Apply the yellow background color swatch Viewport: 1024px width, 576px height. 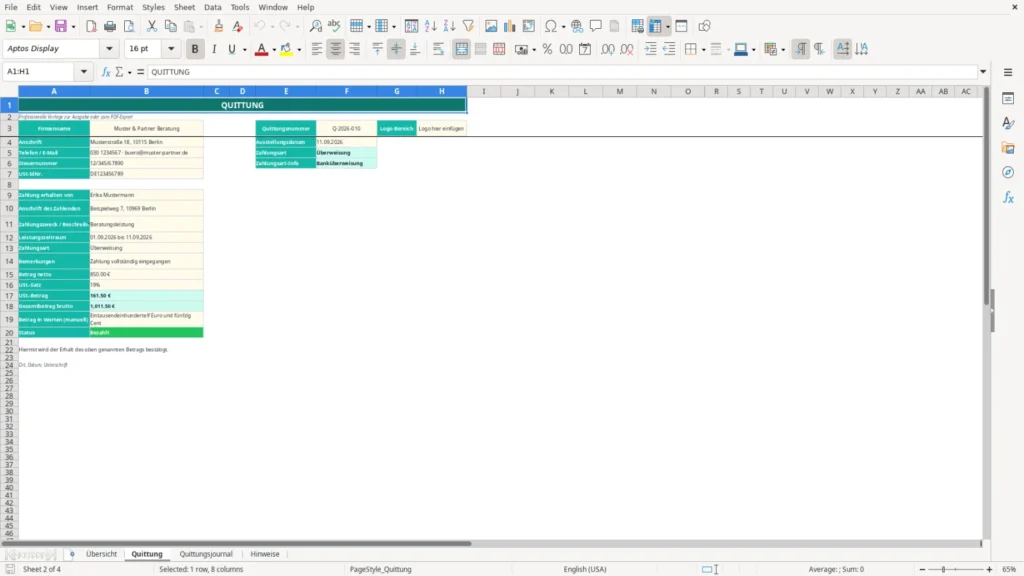[286, 49]
